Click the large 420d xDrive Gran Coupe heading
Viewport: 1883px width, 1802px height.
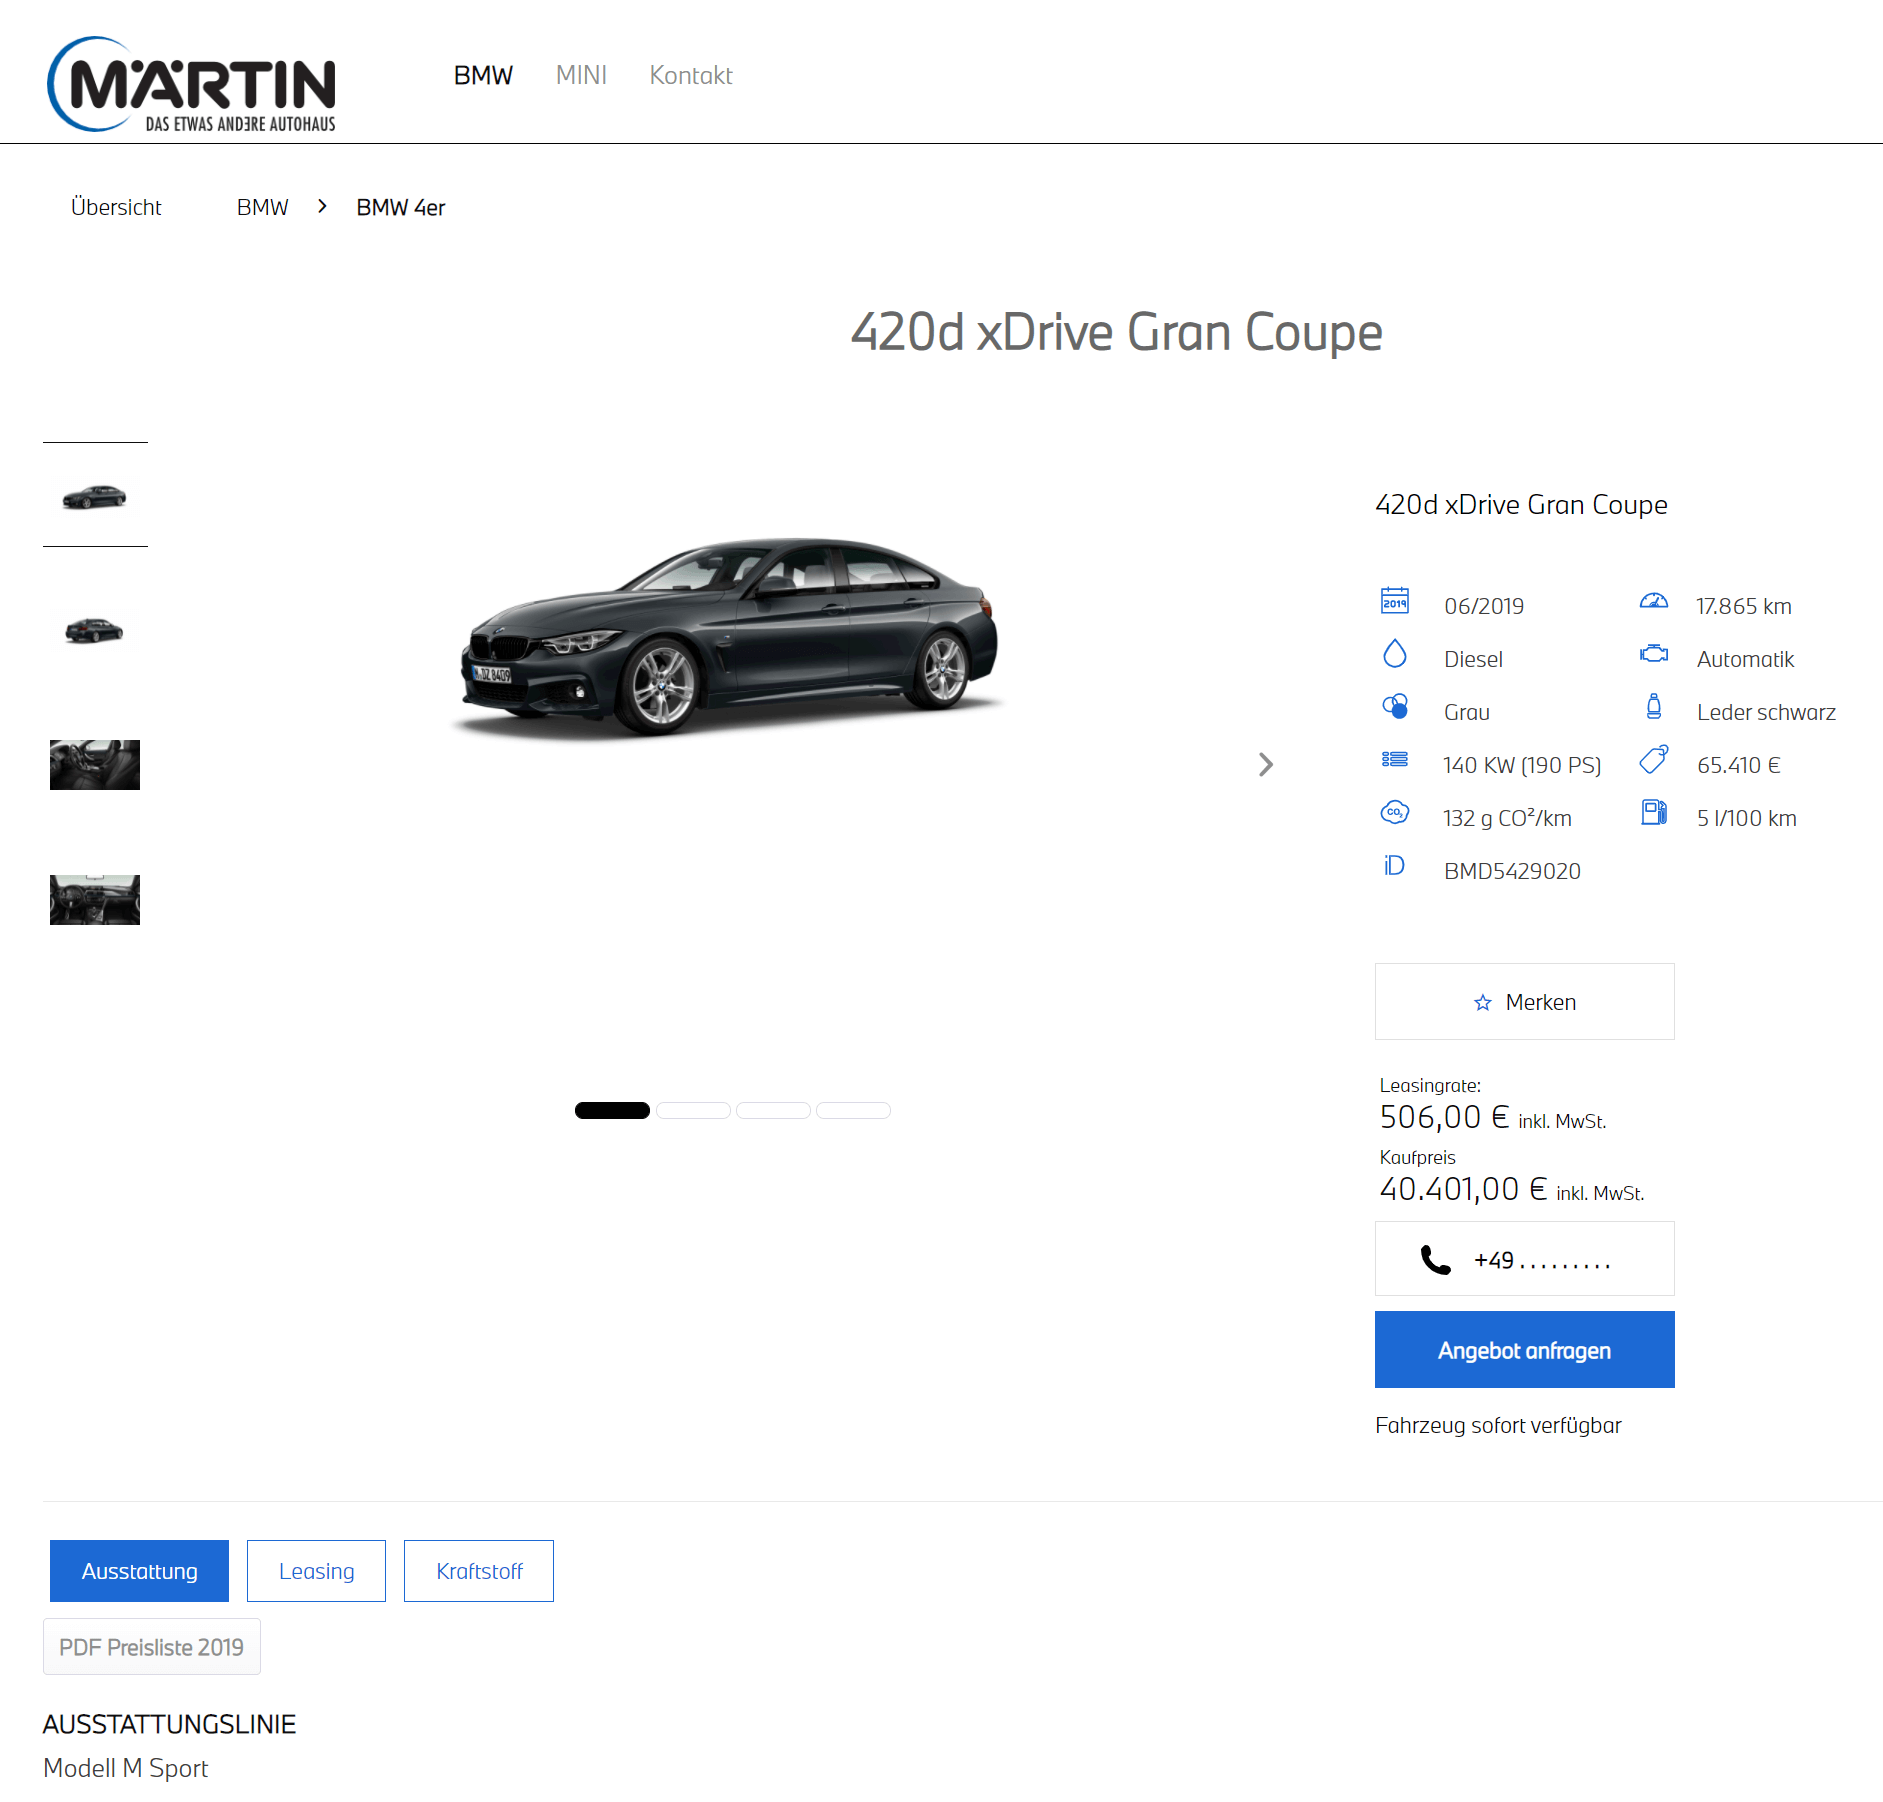click(1116, 333)
